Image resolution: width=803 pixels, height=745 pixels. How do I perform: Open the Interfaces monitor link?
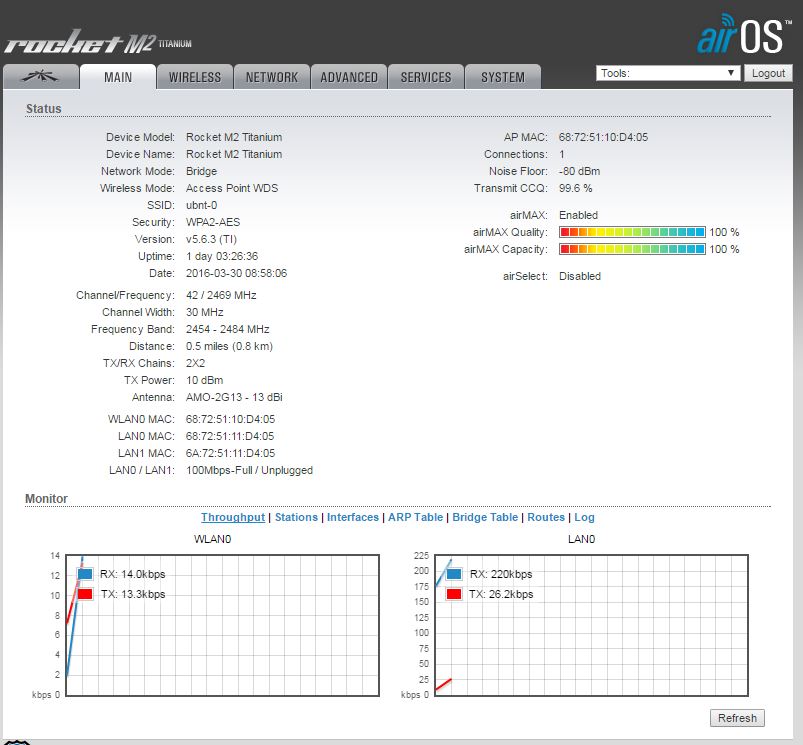[353, 517]
